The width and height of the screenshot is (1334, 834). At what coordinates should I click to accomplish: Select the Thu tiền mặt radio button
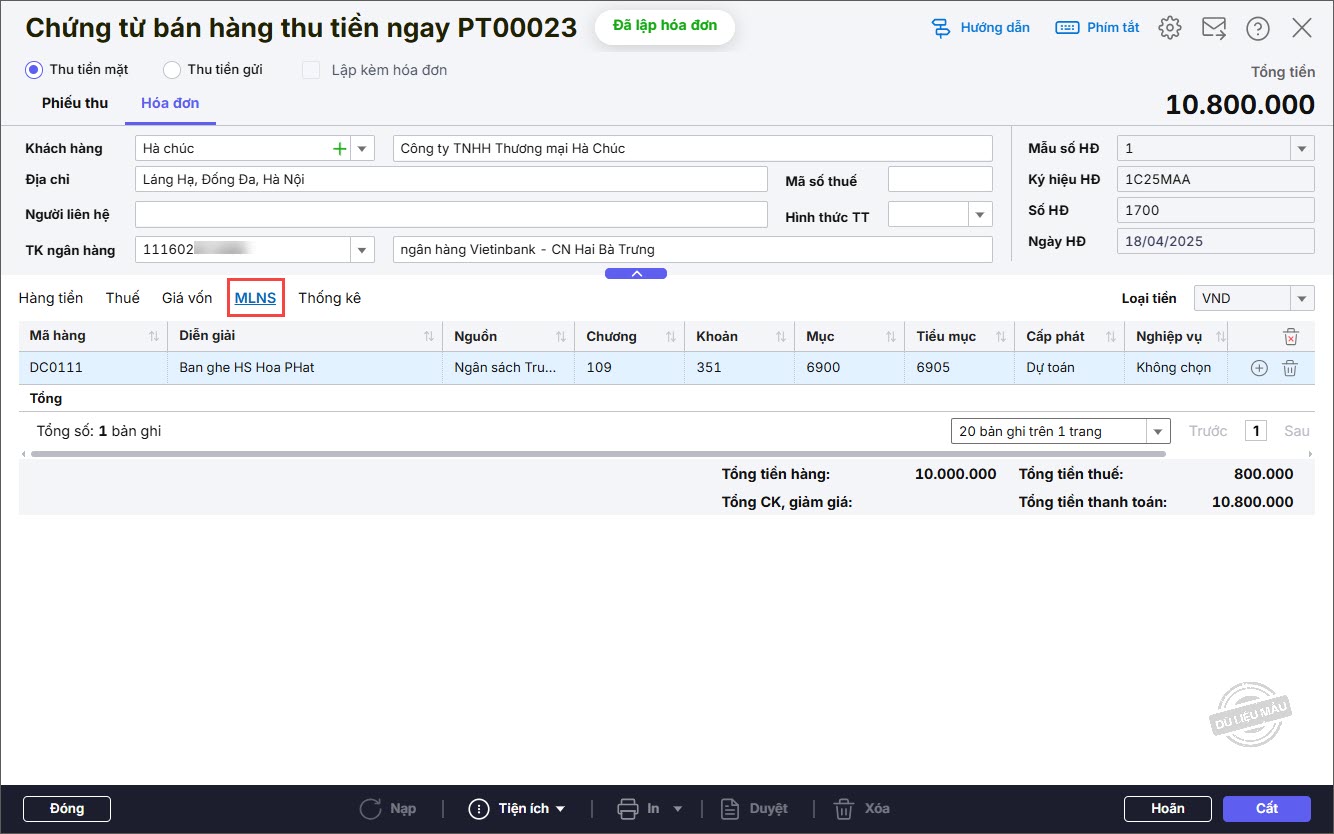coord(34,70)
